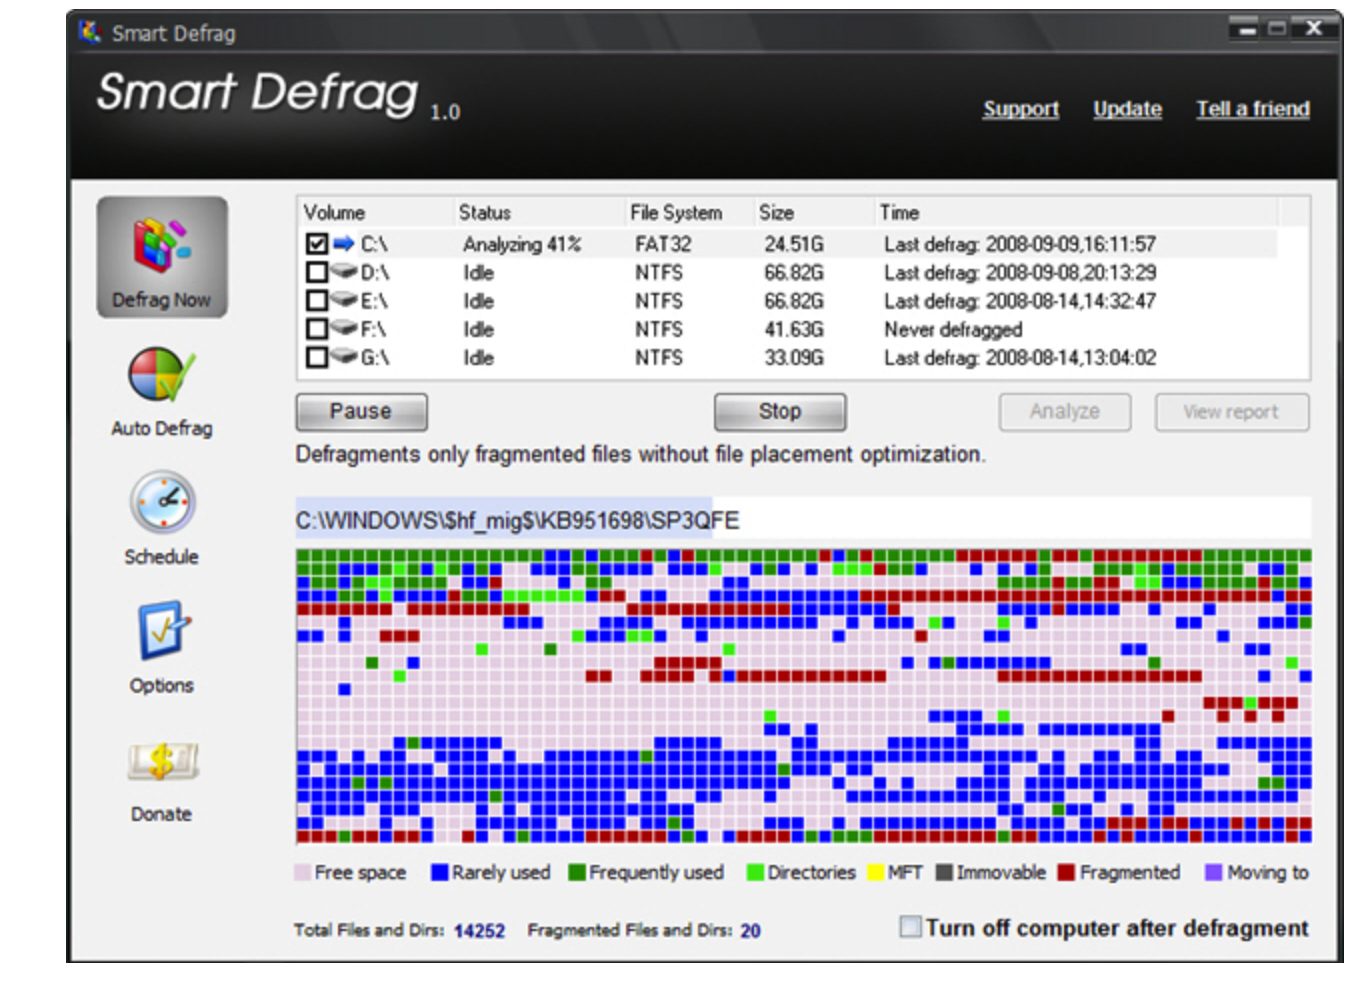Click the Fragmented red legend swatch
Image resolution: width=1372 pixels, height=982 pixels.
click(1066, 872)
